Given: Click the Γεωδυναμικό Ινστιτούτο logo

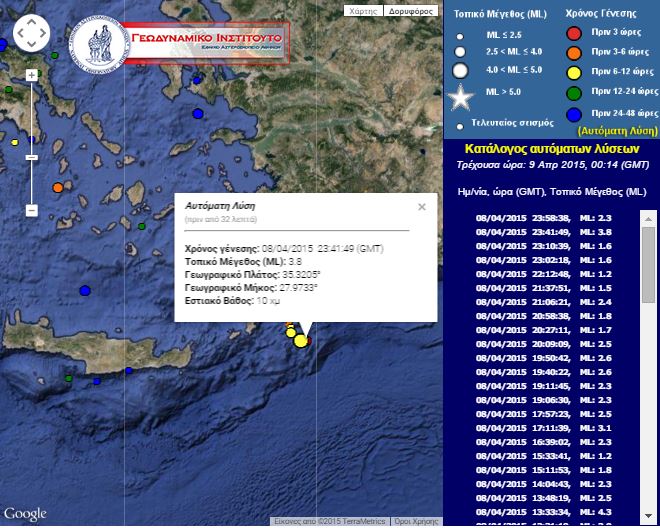Looking at the screenshot, I should click(179, 43).
